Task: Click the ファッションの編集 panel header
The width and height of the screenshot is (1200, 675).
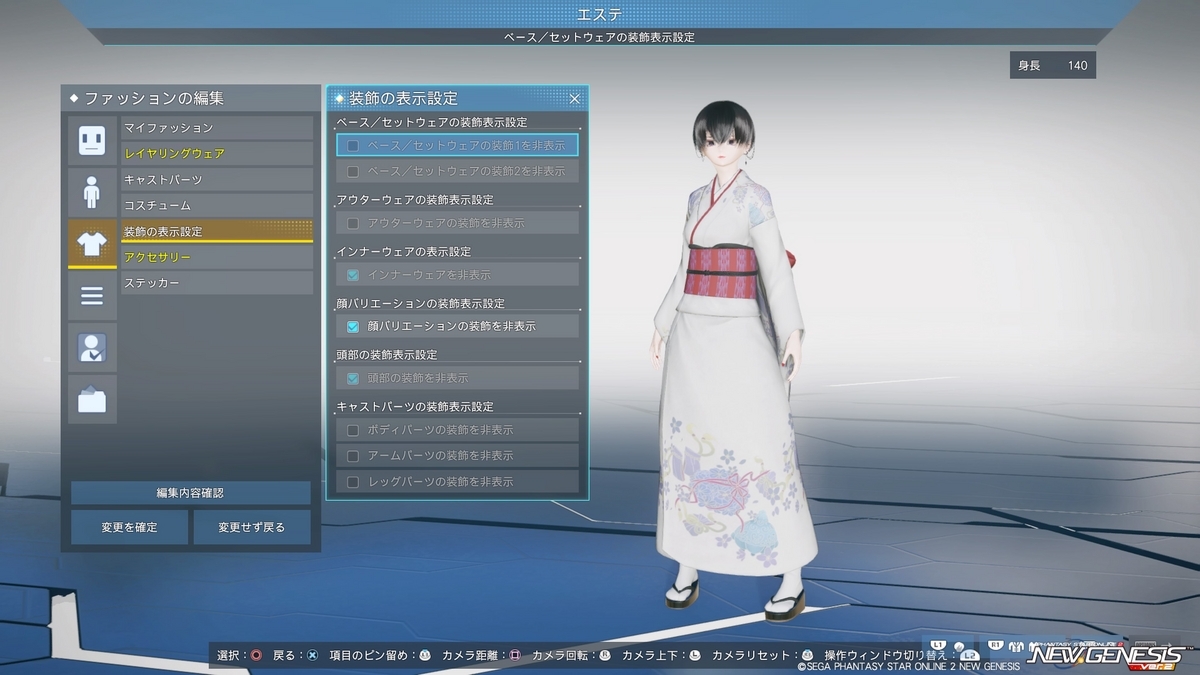Action: point(190,99)
